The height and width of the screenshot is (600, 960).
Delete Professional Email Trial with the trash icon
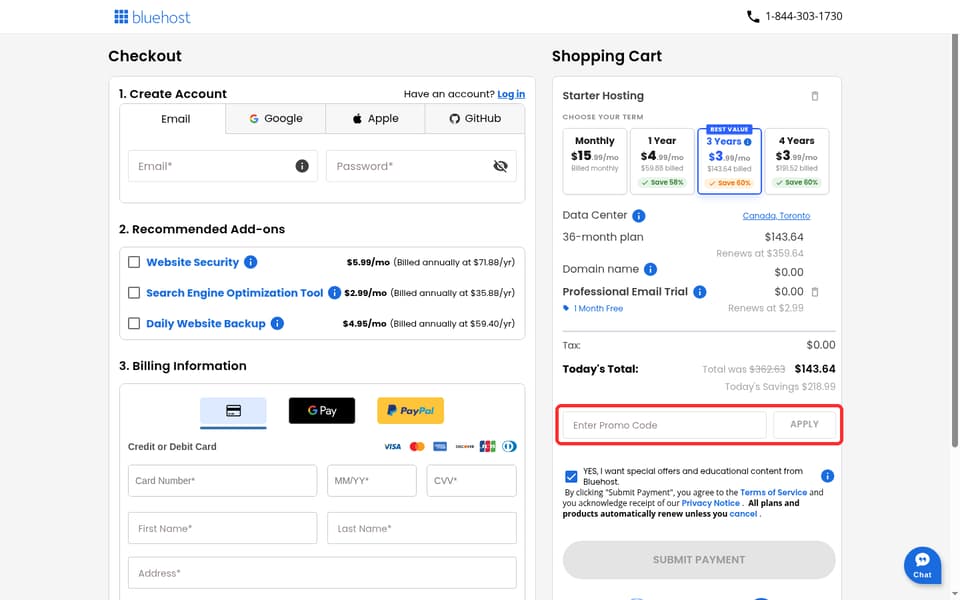tap(815, 292)
